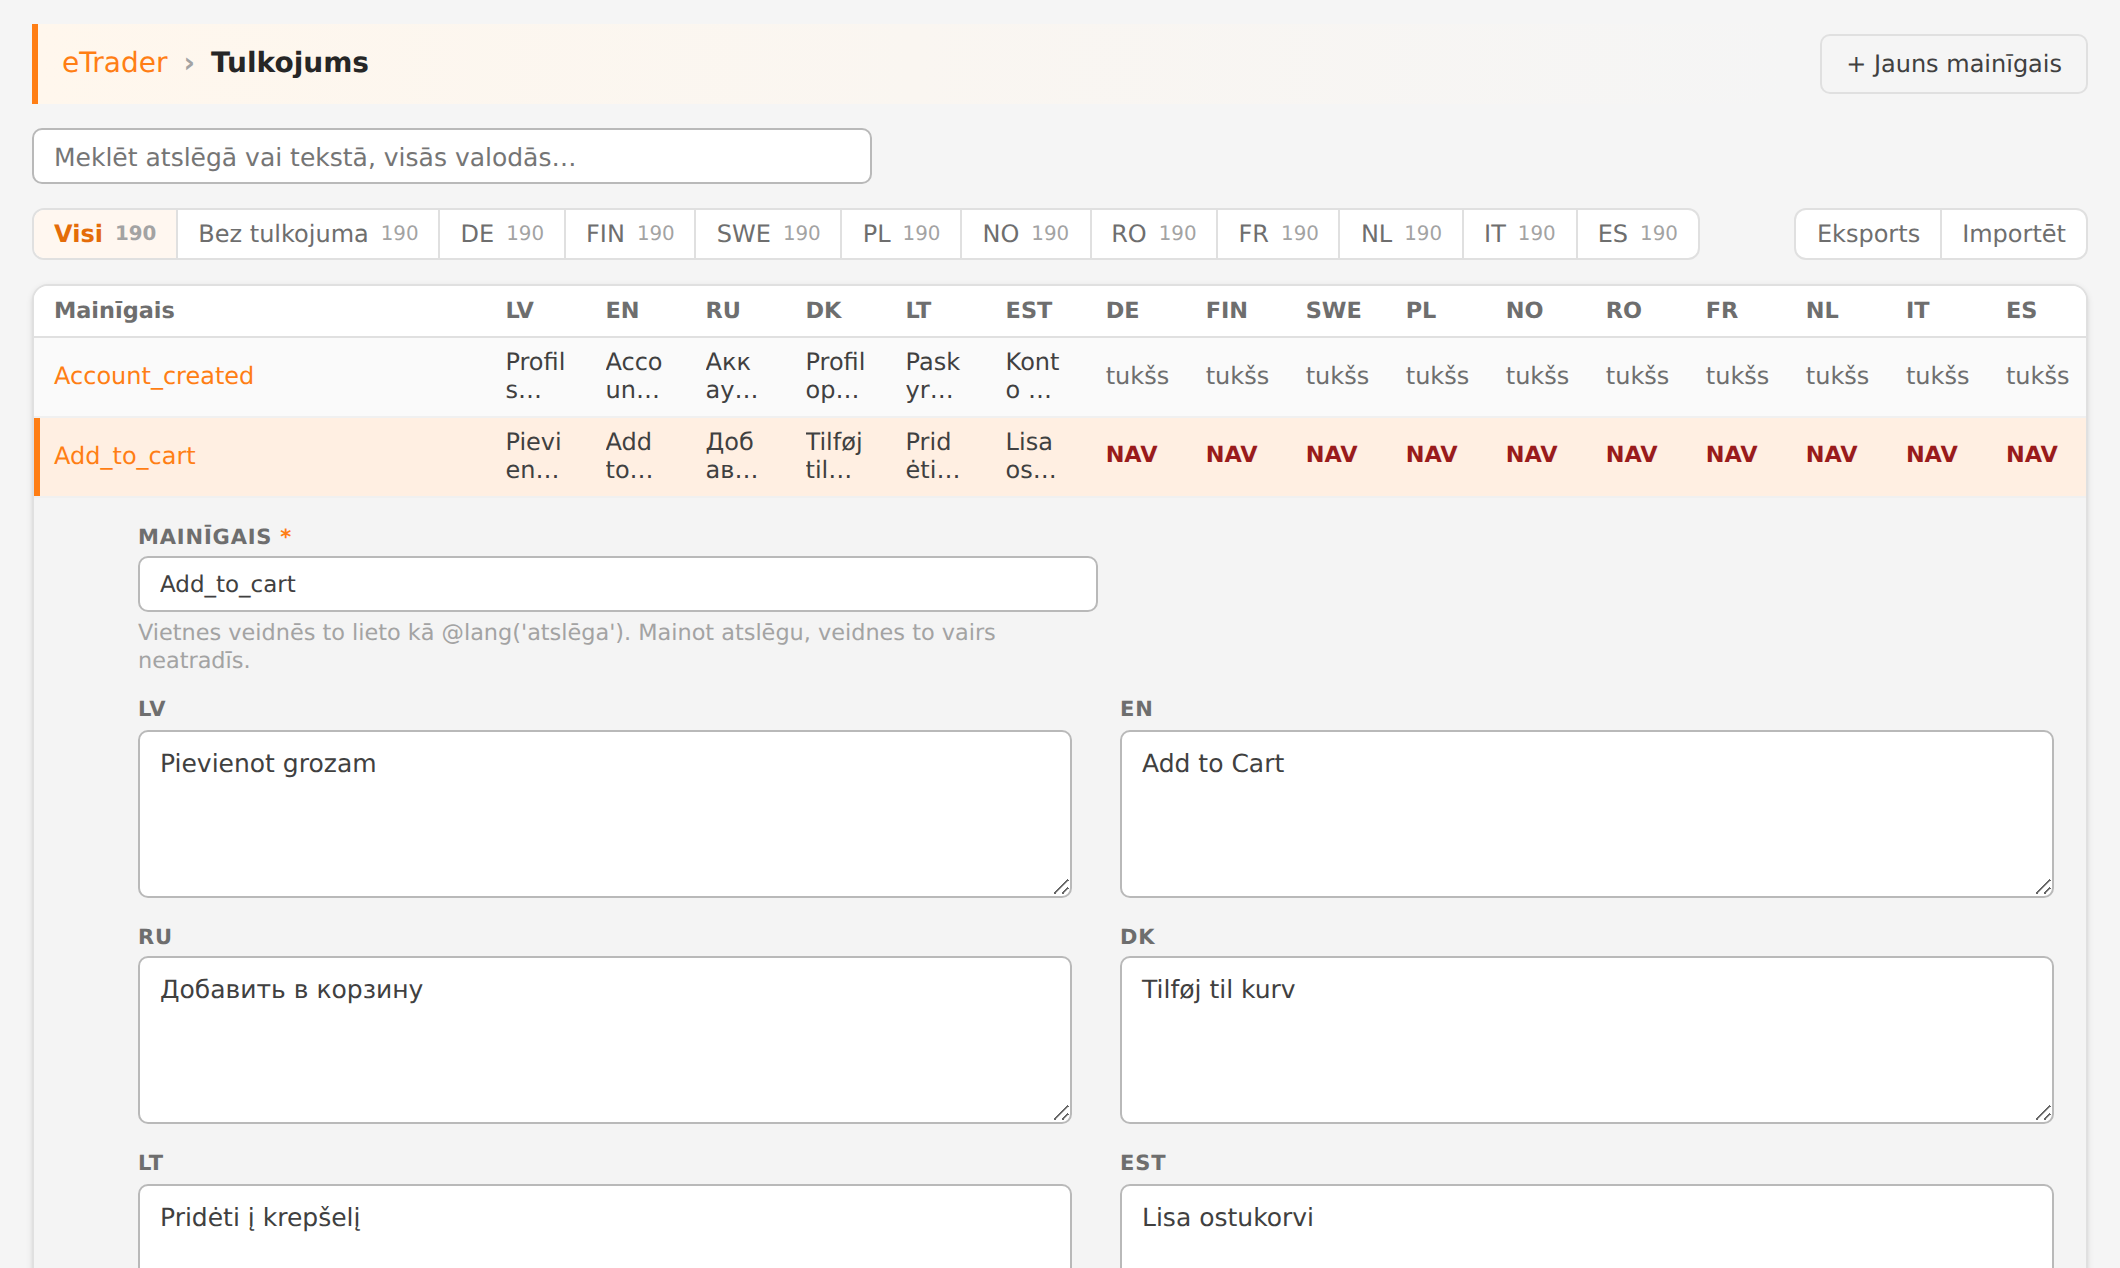Click the LV cell of Account_created row
Viewport: 2120px width, 1268px height.
(535, 376)
